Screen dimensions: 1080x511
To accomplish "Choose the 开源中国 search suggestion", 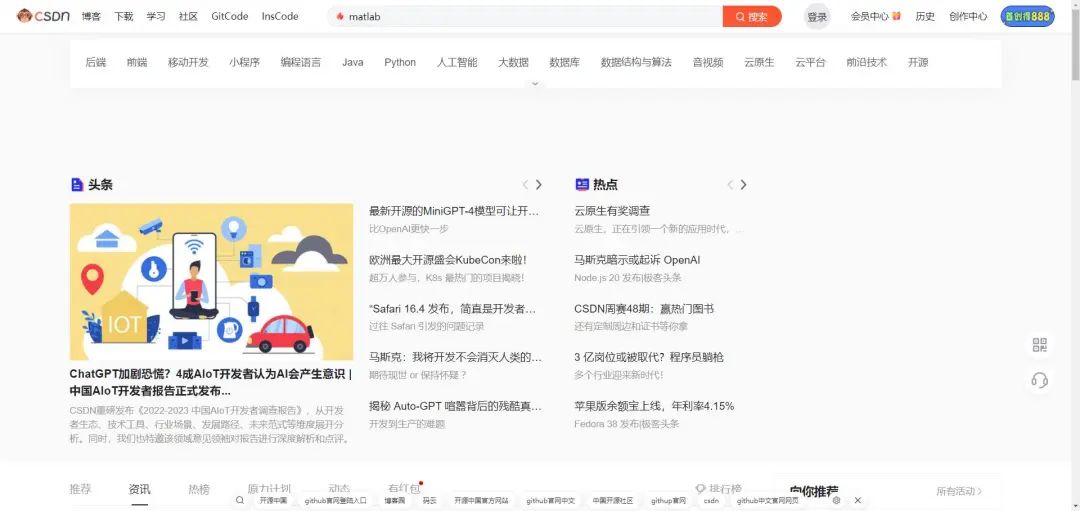I will point(273,501).
